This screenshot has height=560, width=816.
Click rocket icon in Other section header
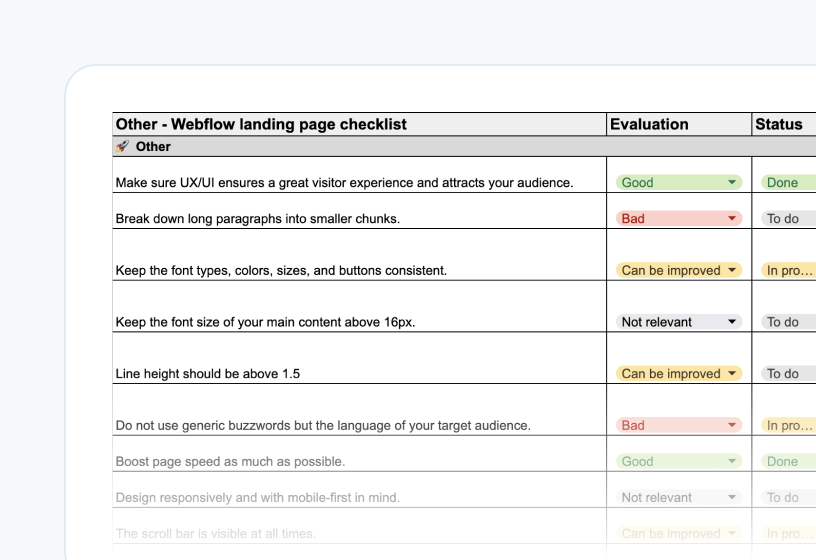(x=123, y=146)
